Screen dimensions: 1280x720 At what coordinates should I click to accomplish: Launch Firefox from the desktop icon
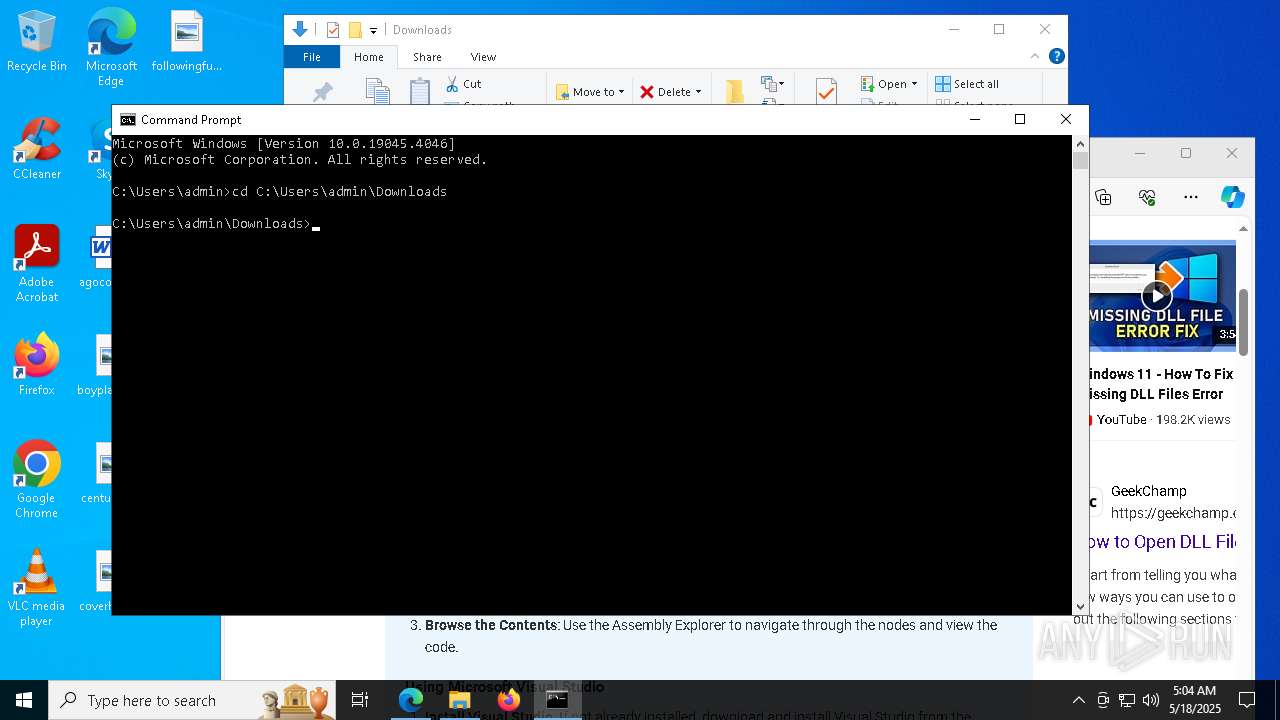(36, 365)
